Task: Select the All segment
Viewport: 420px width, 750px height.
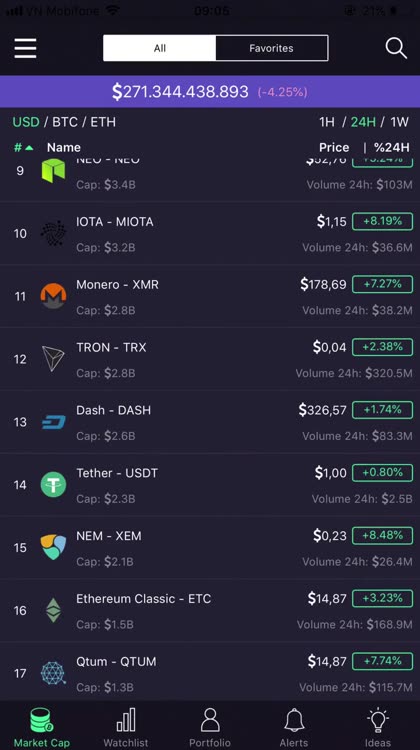Action: pyautogui.click(x=160, y=48)
